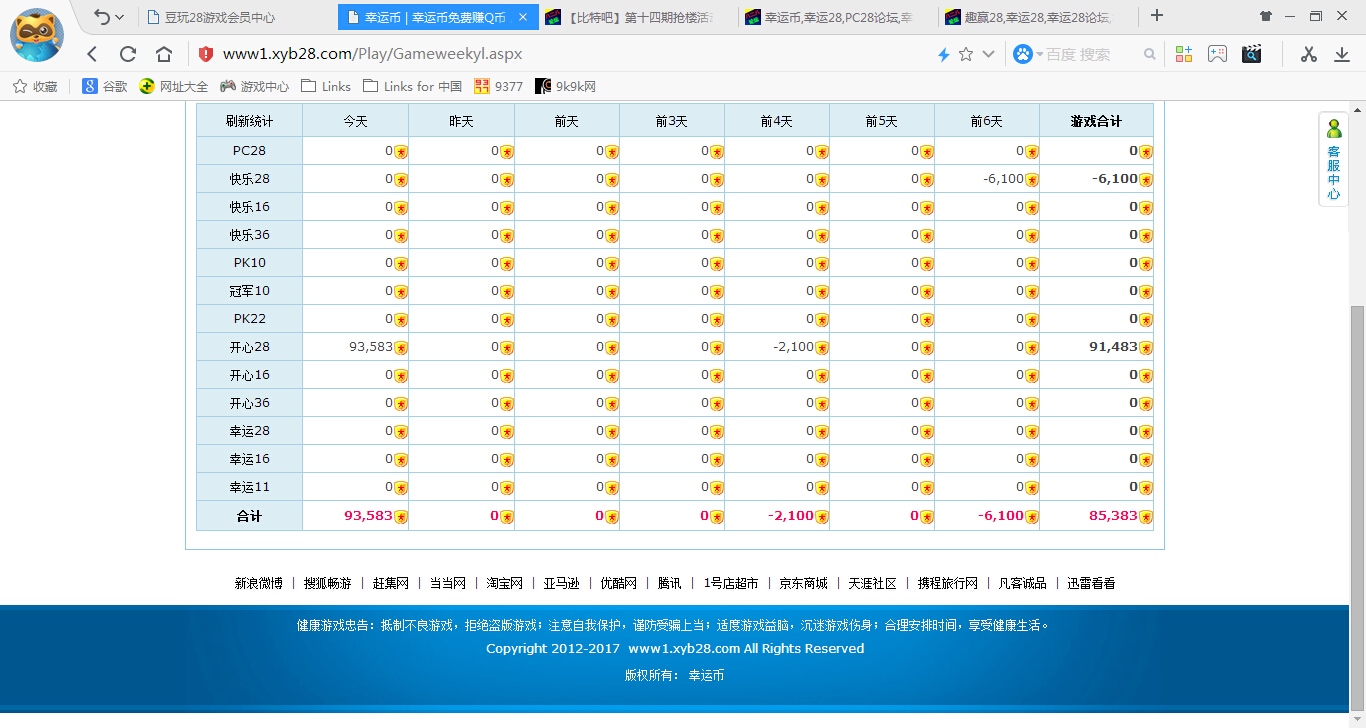Viewport: 1366px width, 728px height.
Task: Switch to the 趣赢28,幸运28,幸运28论坛 tab
Action: 1039,17
